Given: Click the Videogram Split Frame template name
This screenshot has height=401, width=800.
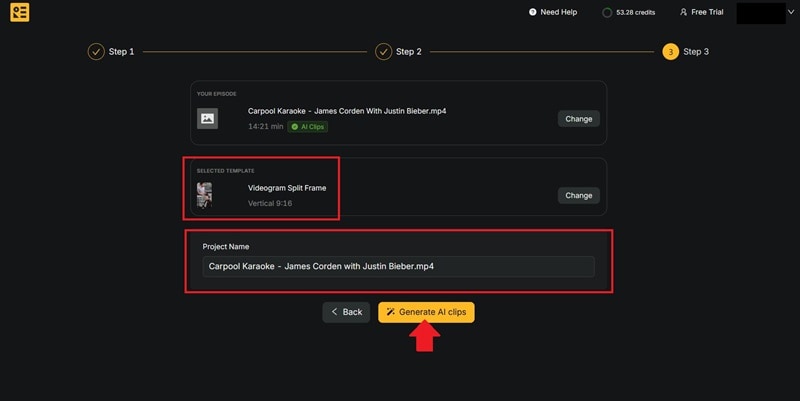Looking at the screenshot, I should pos(287,188).
